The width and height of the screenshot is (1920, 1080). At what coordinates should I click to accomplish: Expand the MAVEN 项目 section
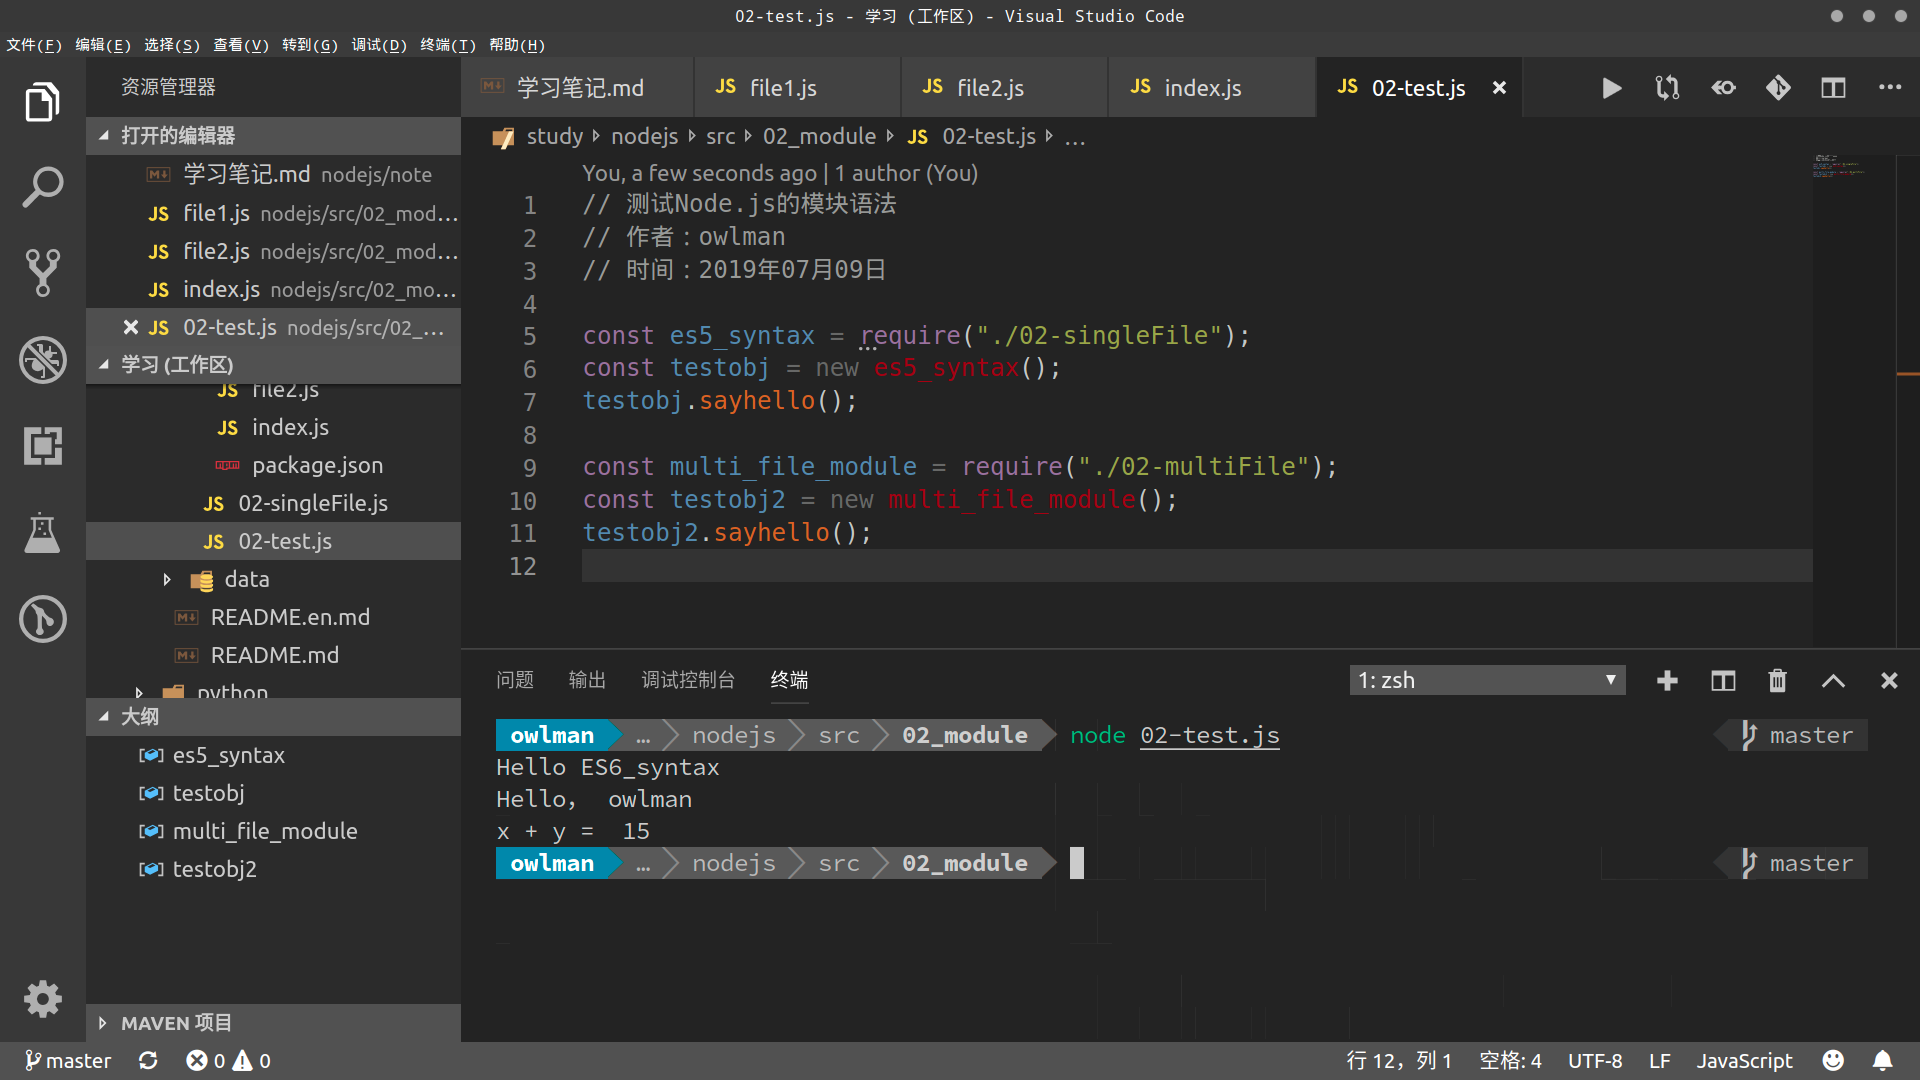click(273, 1023)
